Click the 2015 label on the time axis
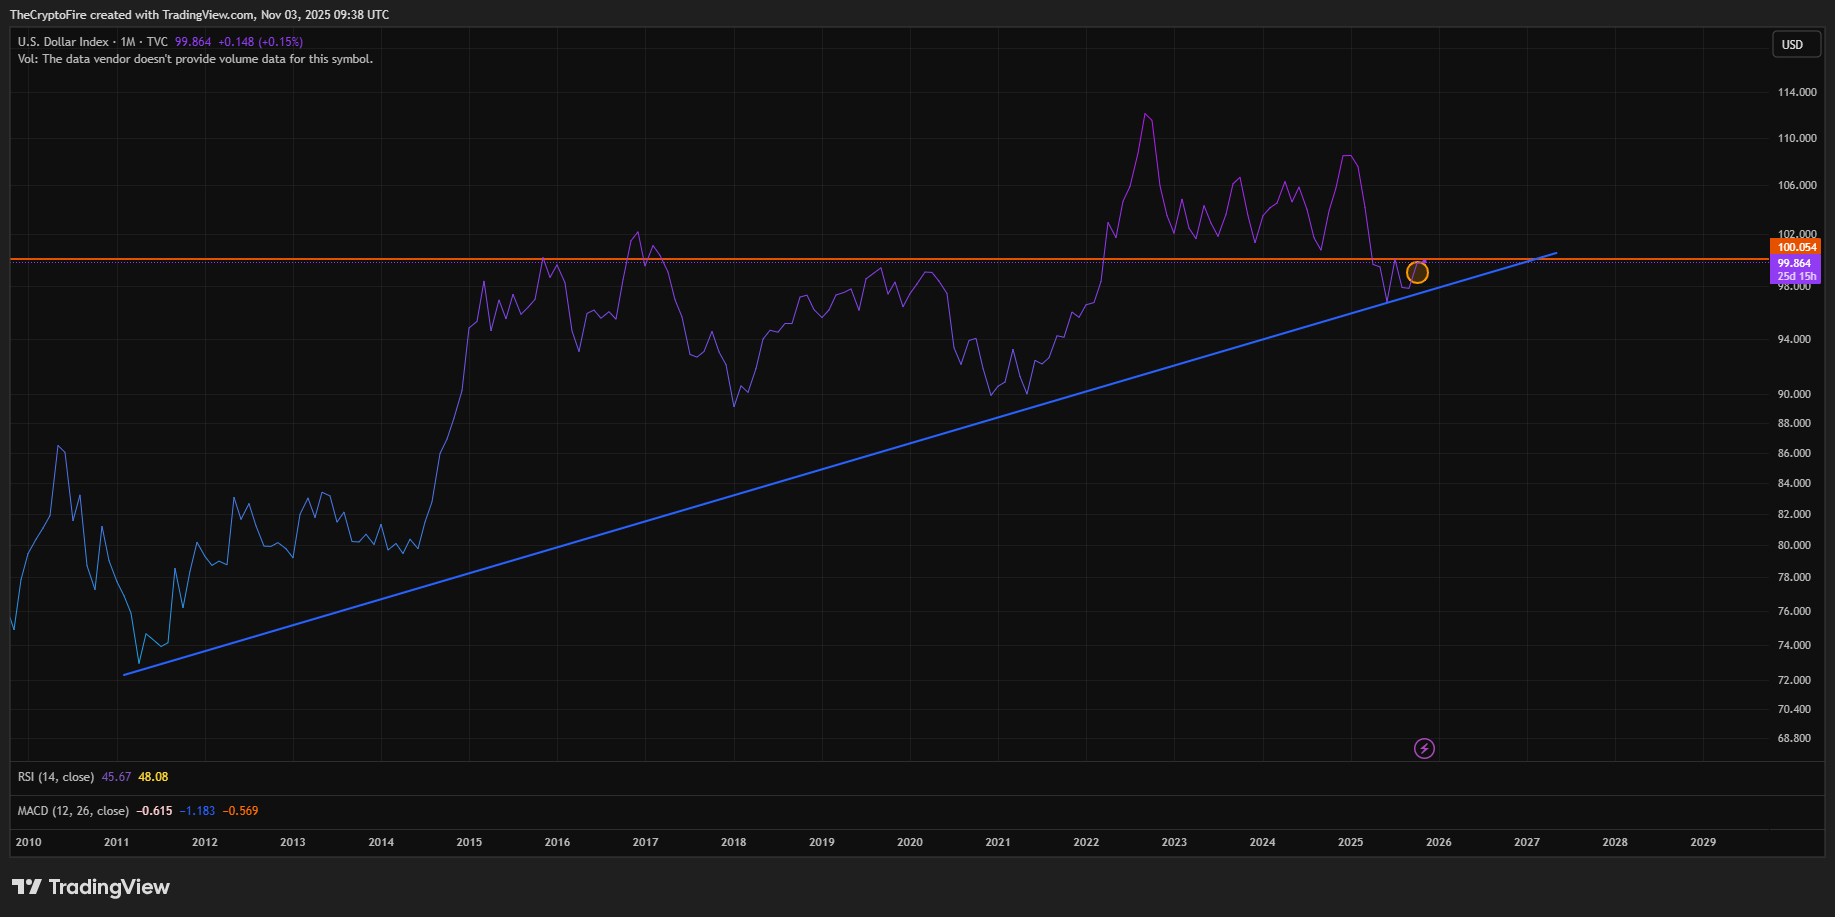This screenshot has height=917, width=1835. tap(469, 842)
